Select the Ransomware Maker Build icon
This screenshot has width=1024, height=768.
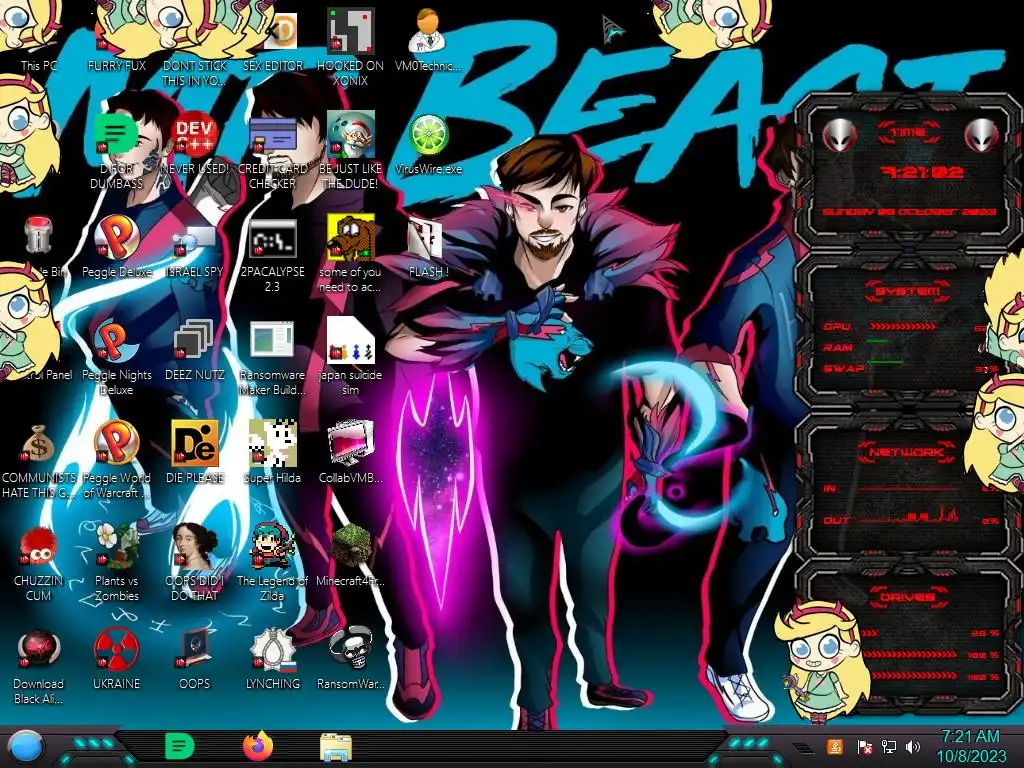272,340
